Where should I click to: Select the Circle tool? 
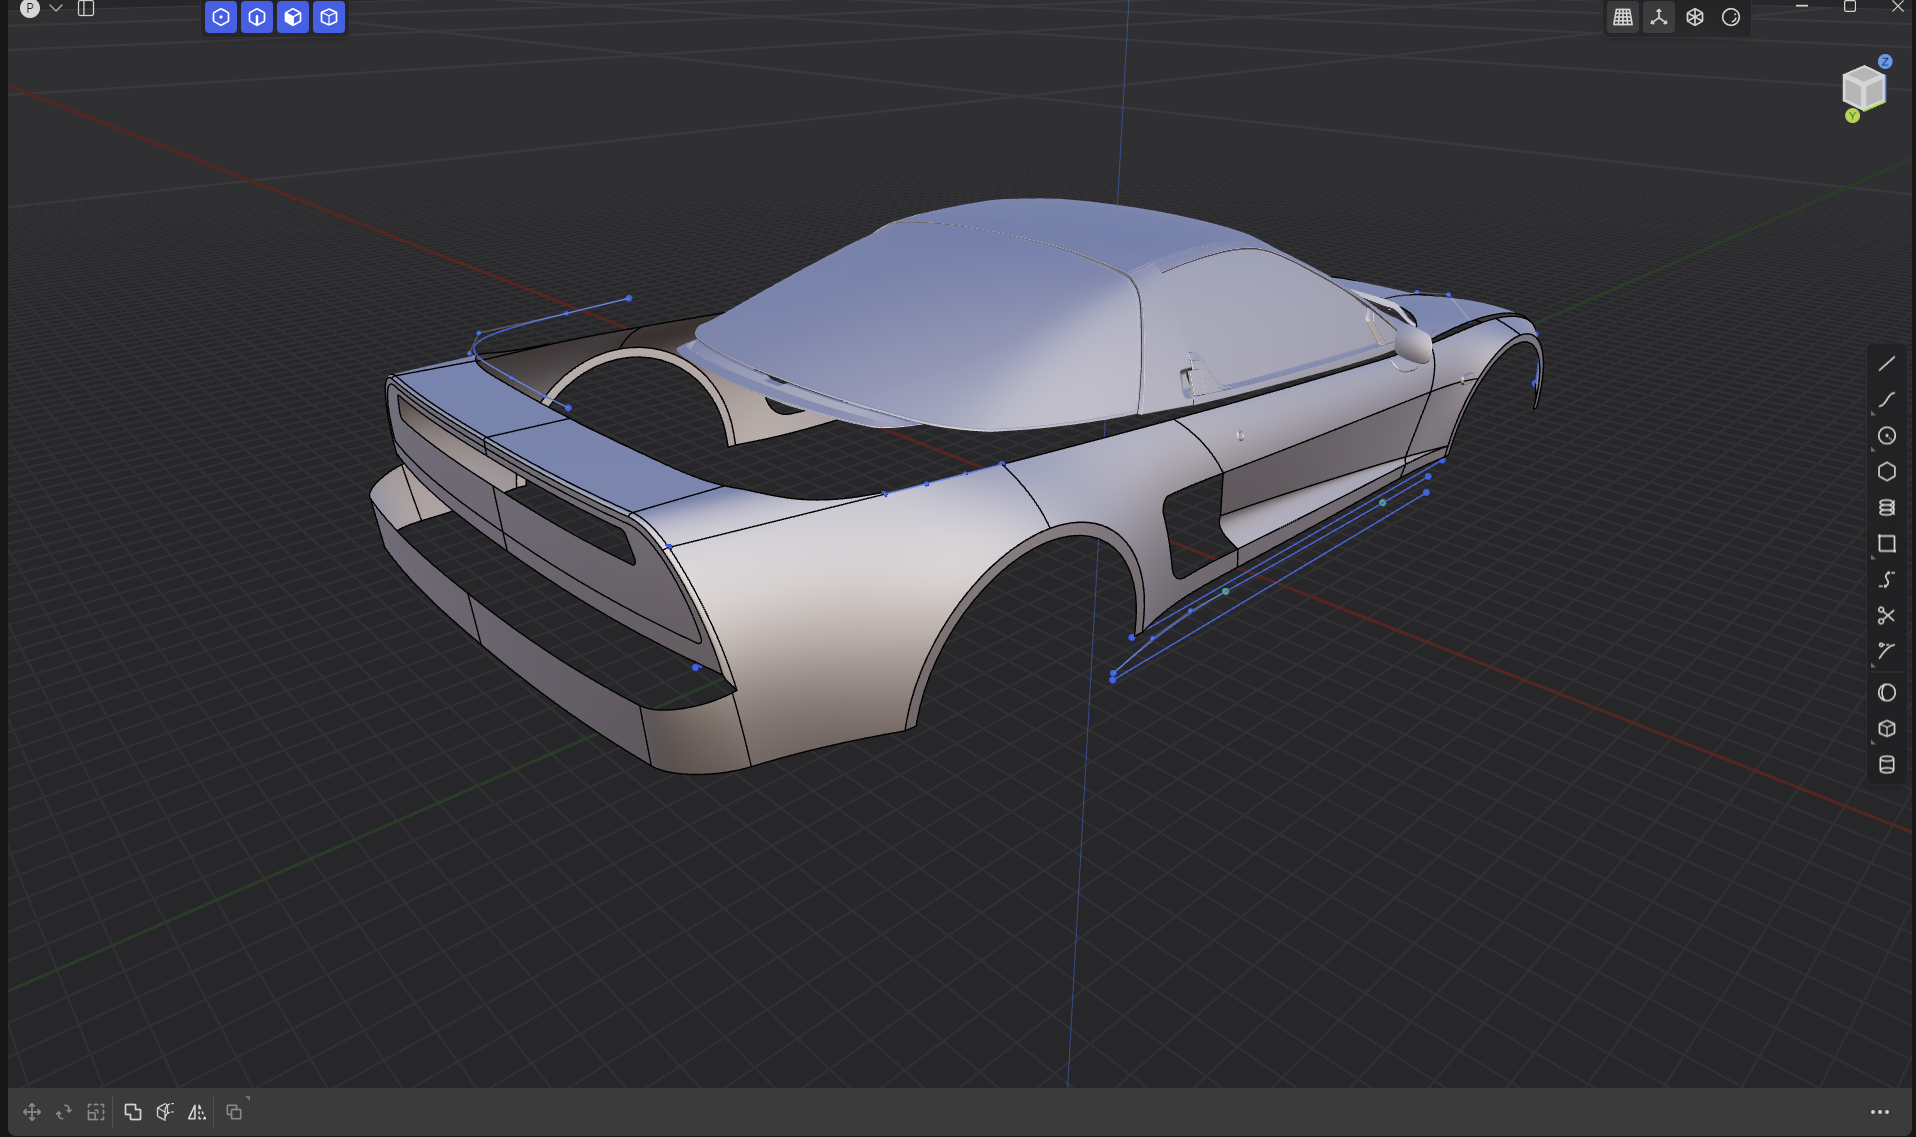(x=1887, y=436)
